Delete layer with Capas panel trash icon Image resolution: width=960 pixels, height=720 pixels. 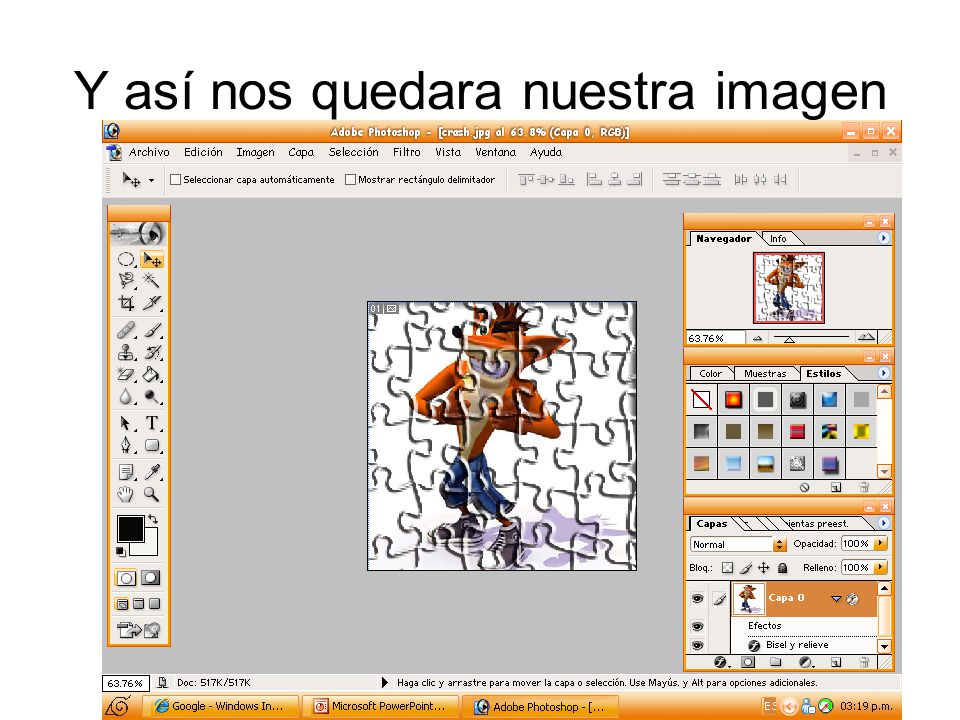(x=864, y=662)
